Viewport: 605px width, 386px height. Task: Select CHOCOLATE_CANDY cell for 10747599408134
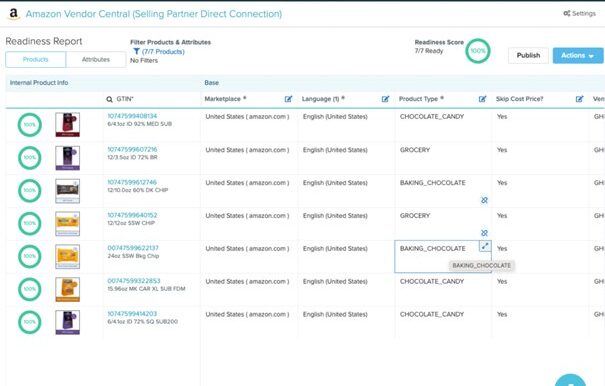coord(443,125)
